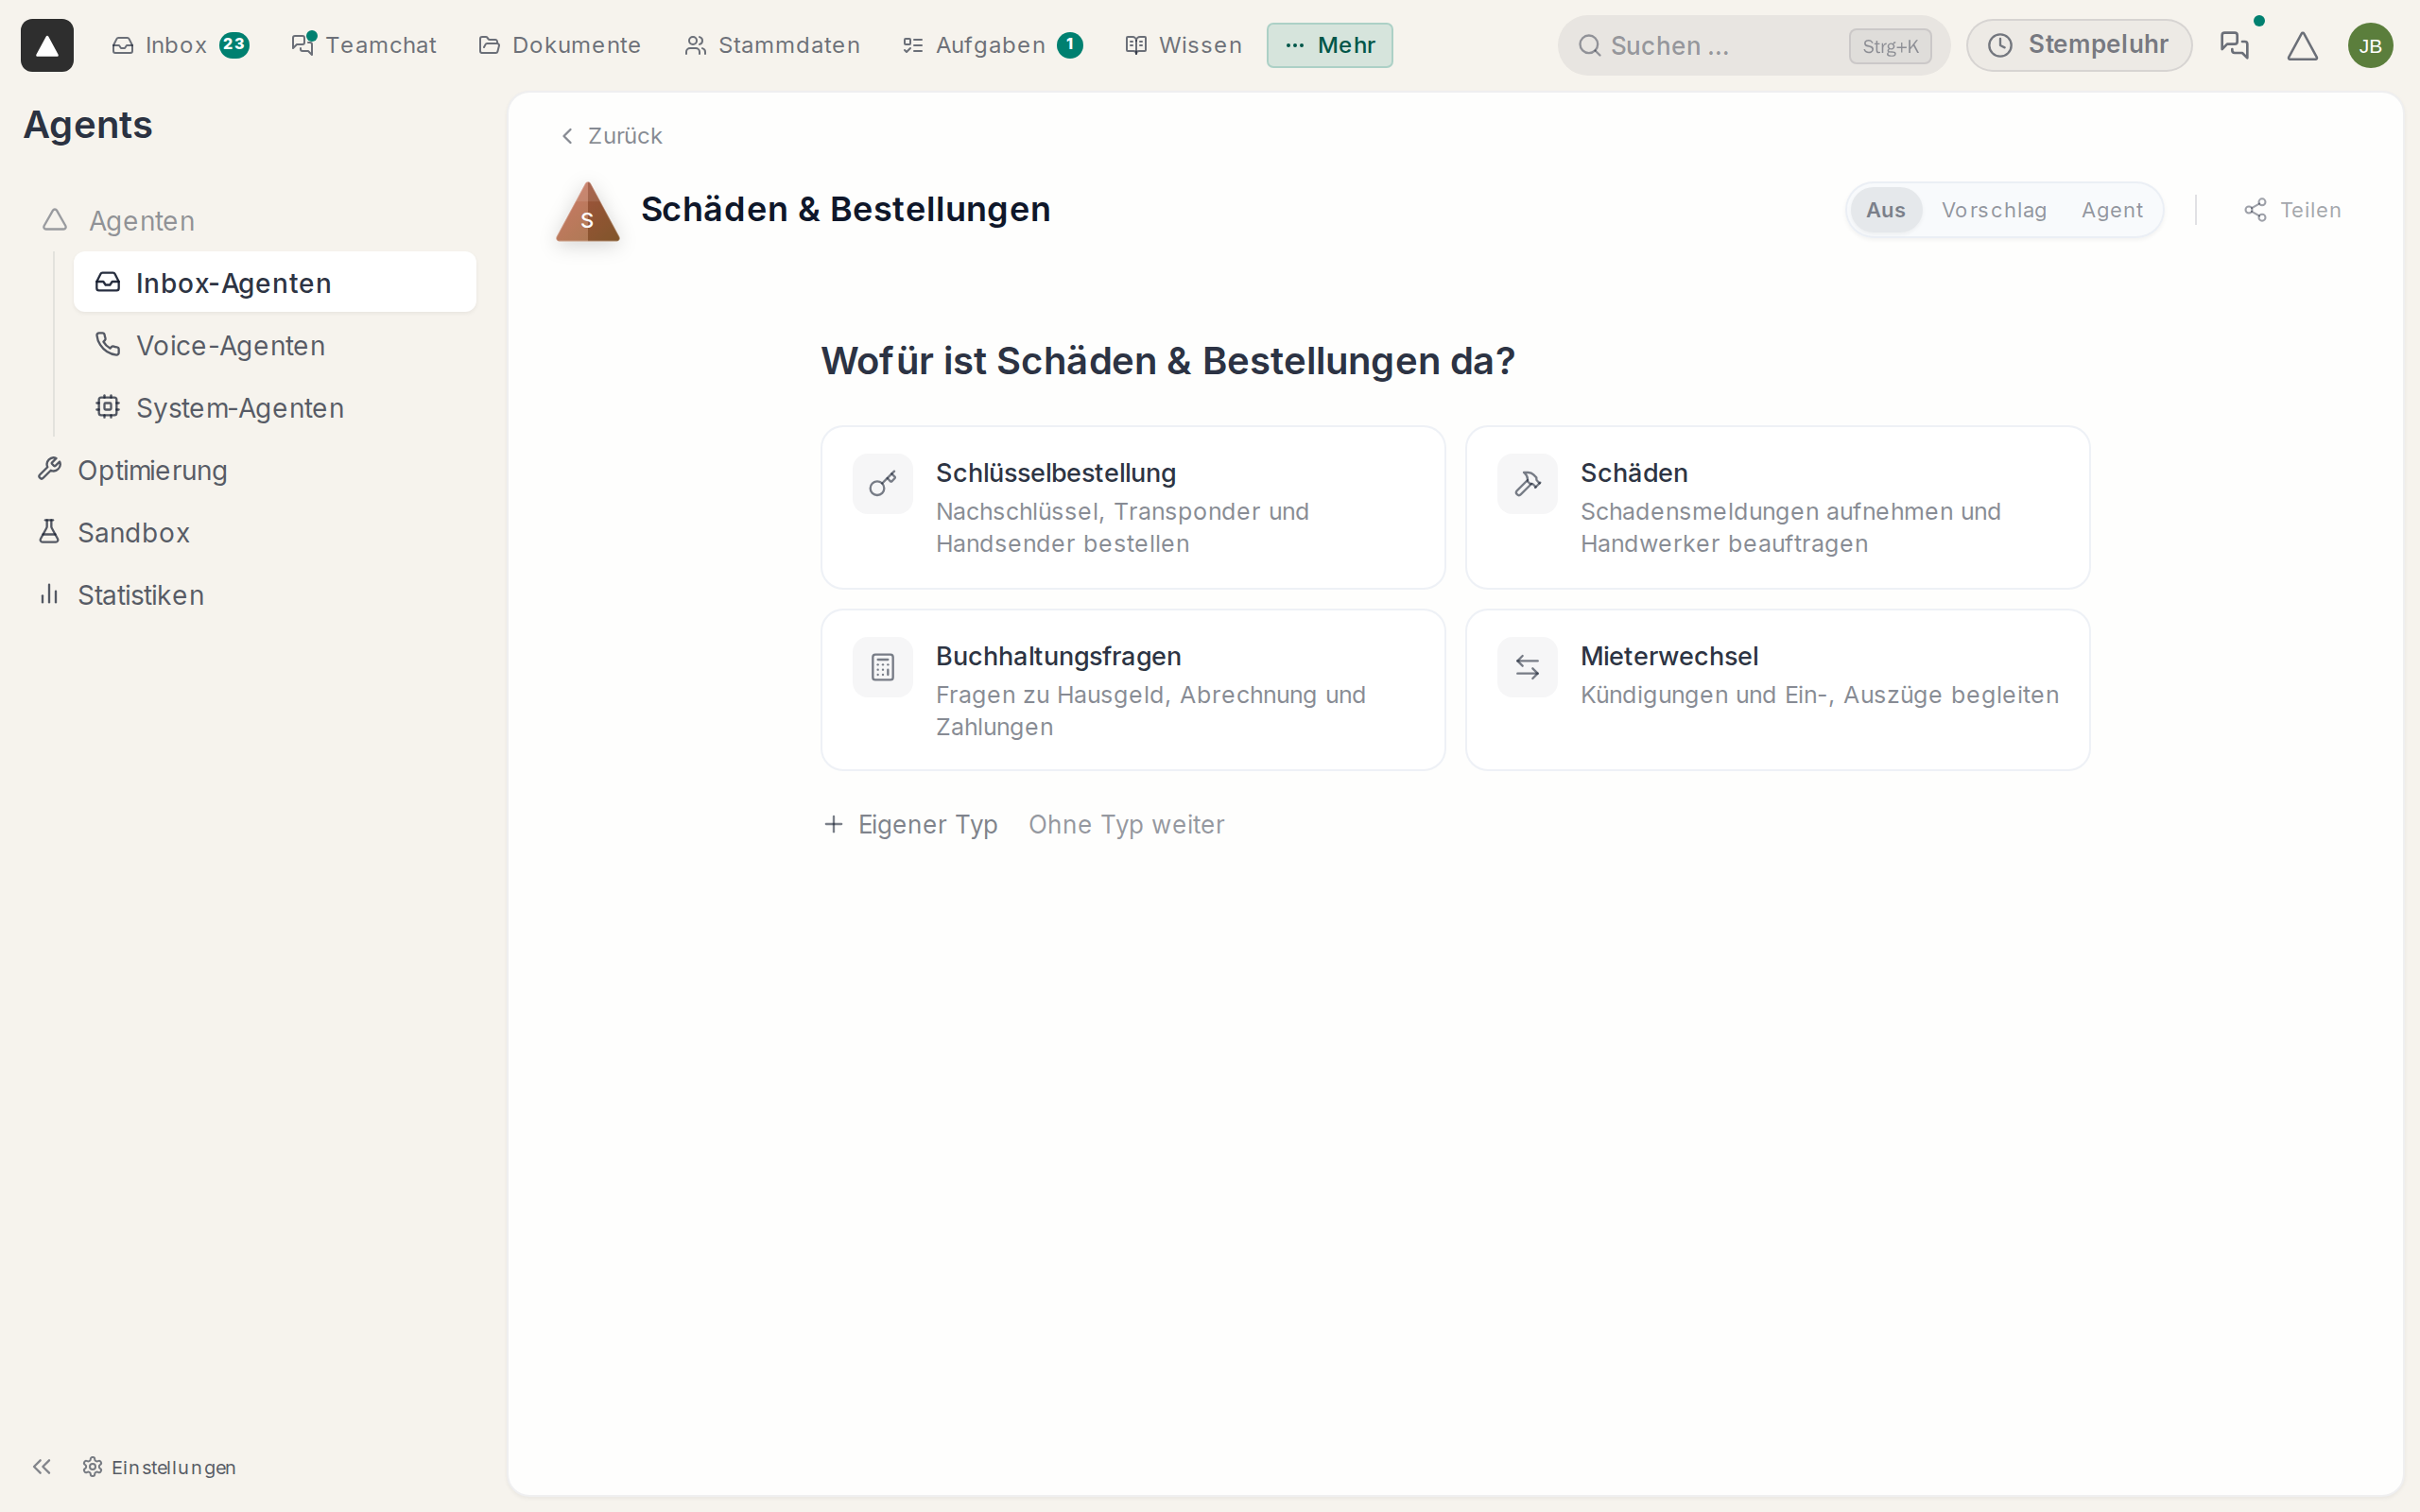
Task: Share via the Teilen button
Action: tap(2292, 210)
